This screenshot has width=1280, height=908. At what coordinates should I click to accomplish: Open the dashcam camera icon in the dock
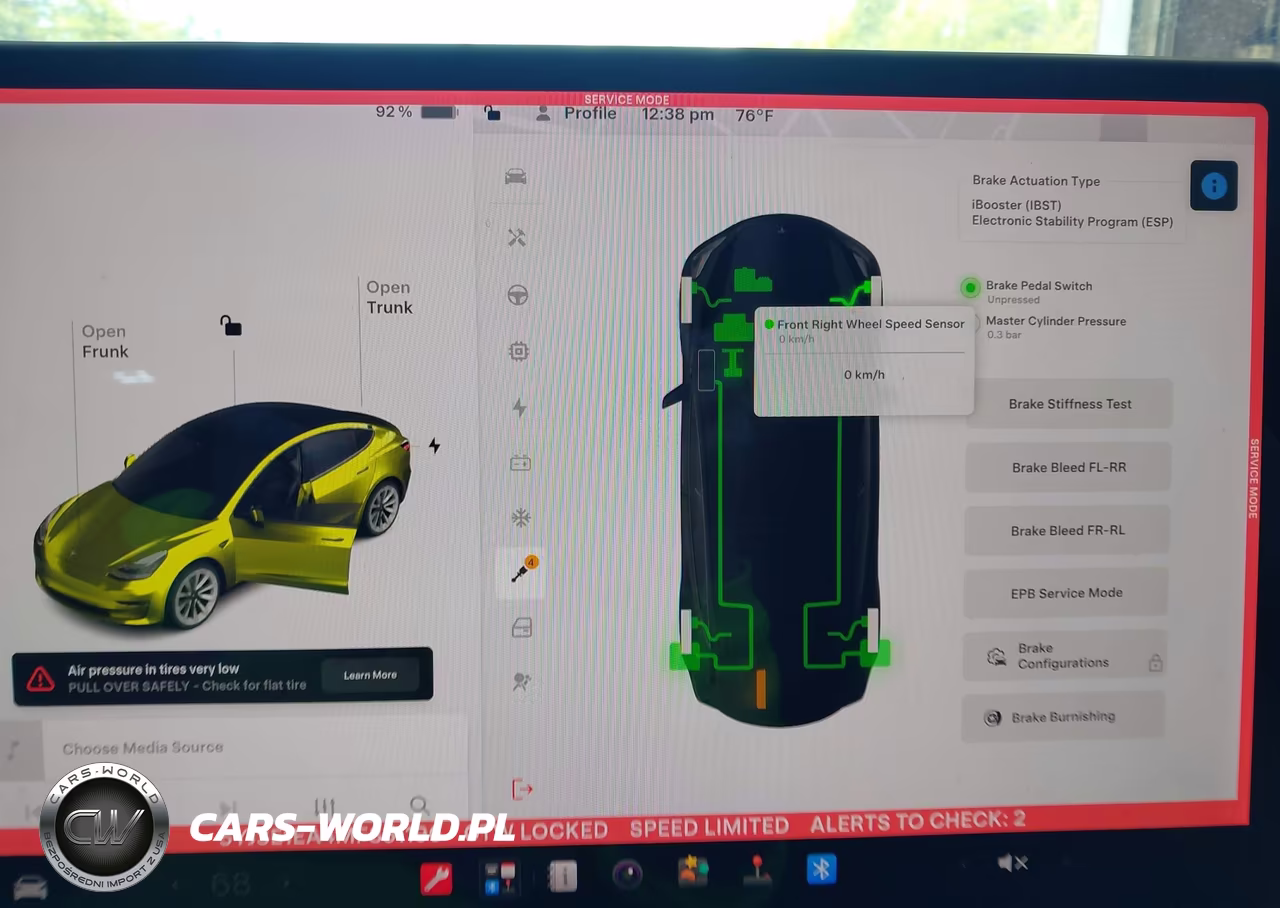point(627,874)
